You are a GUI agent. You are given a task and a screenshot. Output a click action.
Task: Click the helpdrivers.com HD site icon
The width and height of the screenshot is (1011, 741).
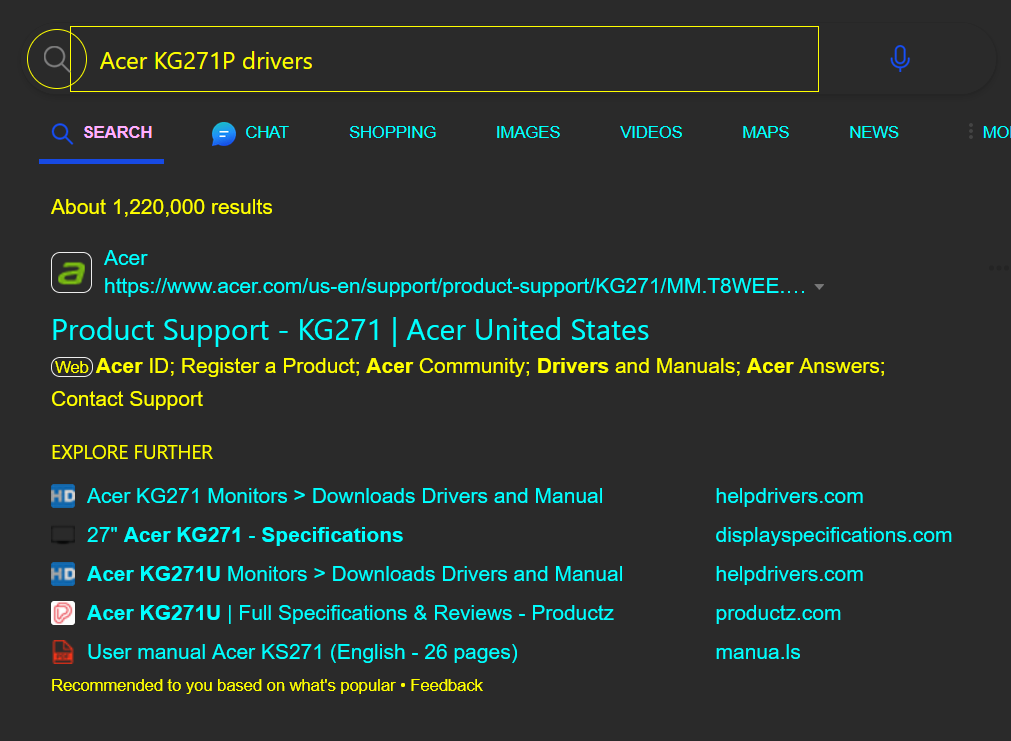(x=62, y=495)
